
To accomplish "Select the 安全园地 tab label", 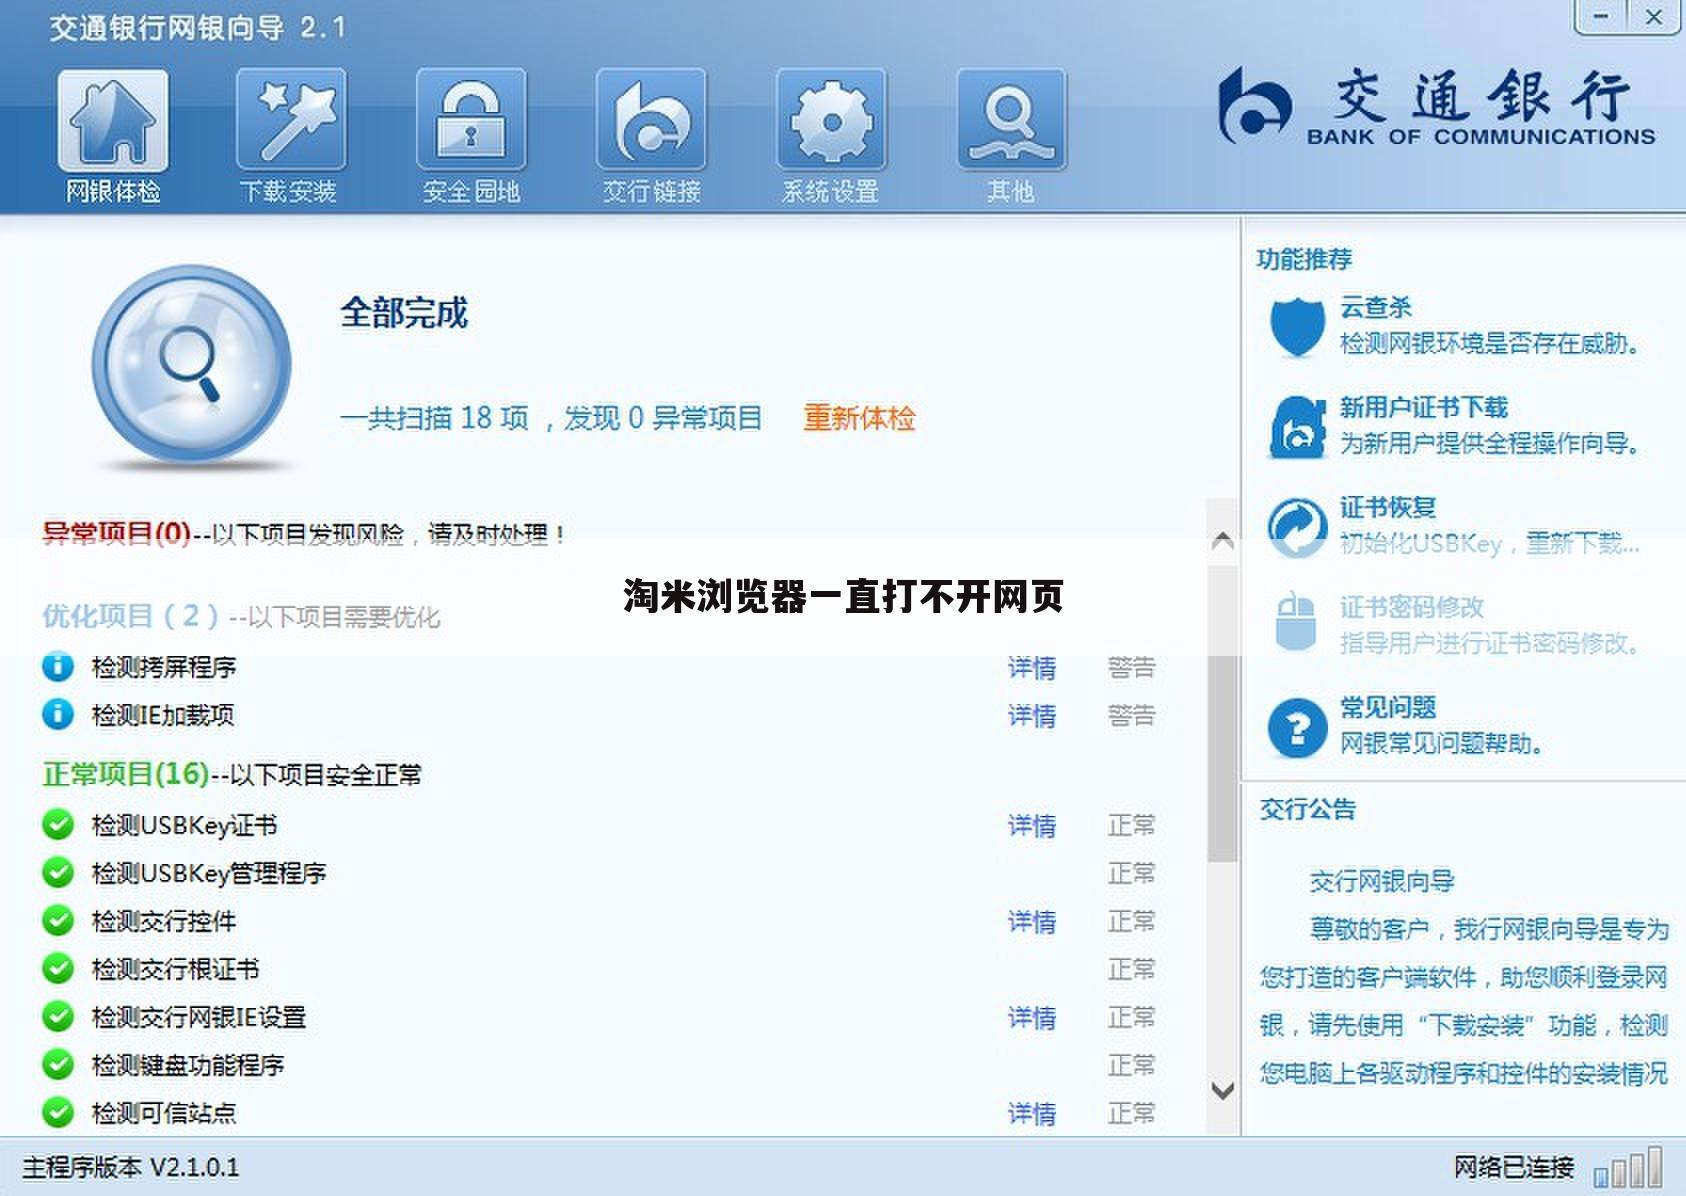I will click(x=471, y=191).
